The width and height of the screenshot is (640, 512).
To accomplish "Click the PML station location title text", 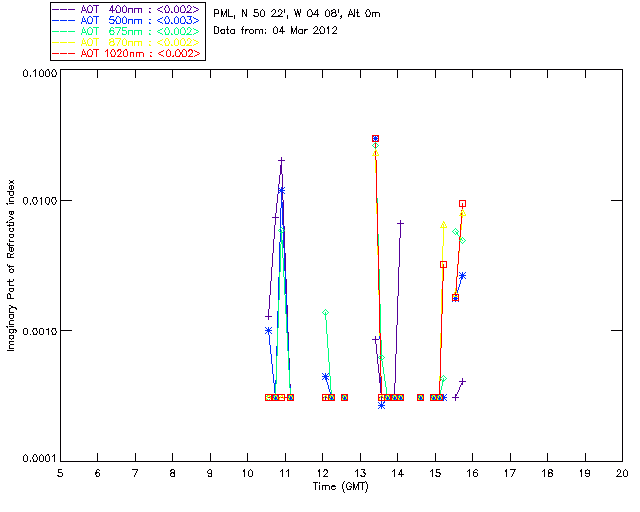I will click(x=297, y=14).
